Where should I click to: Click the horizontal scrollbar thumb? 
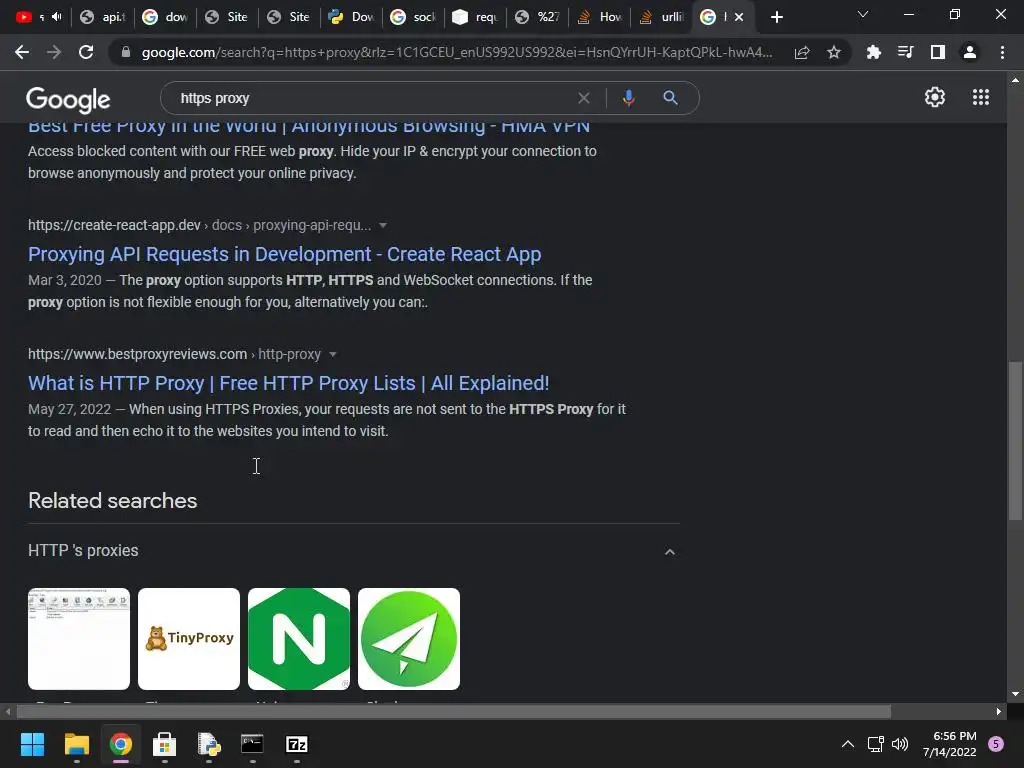[453, 711]
